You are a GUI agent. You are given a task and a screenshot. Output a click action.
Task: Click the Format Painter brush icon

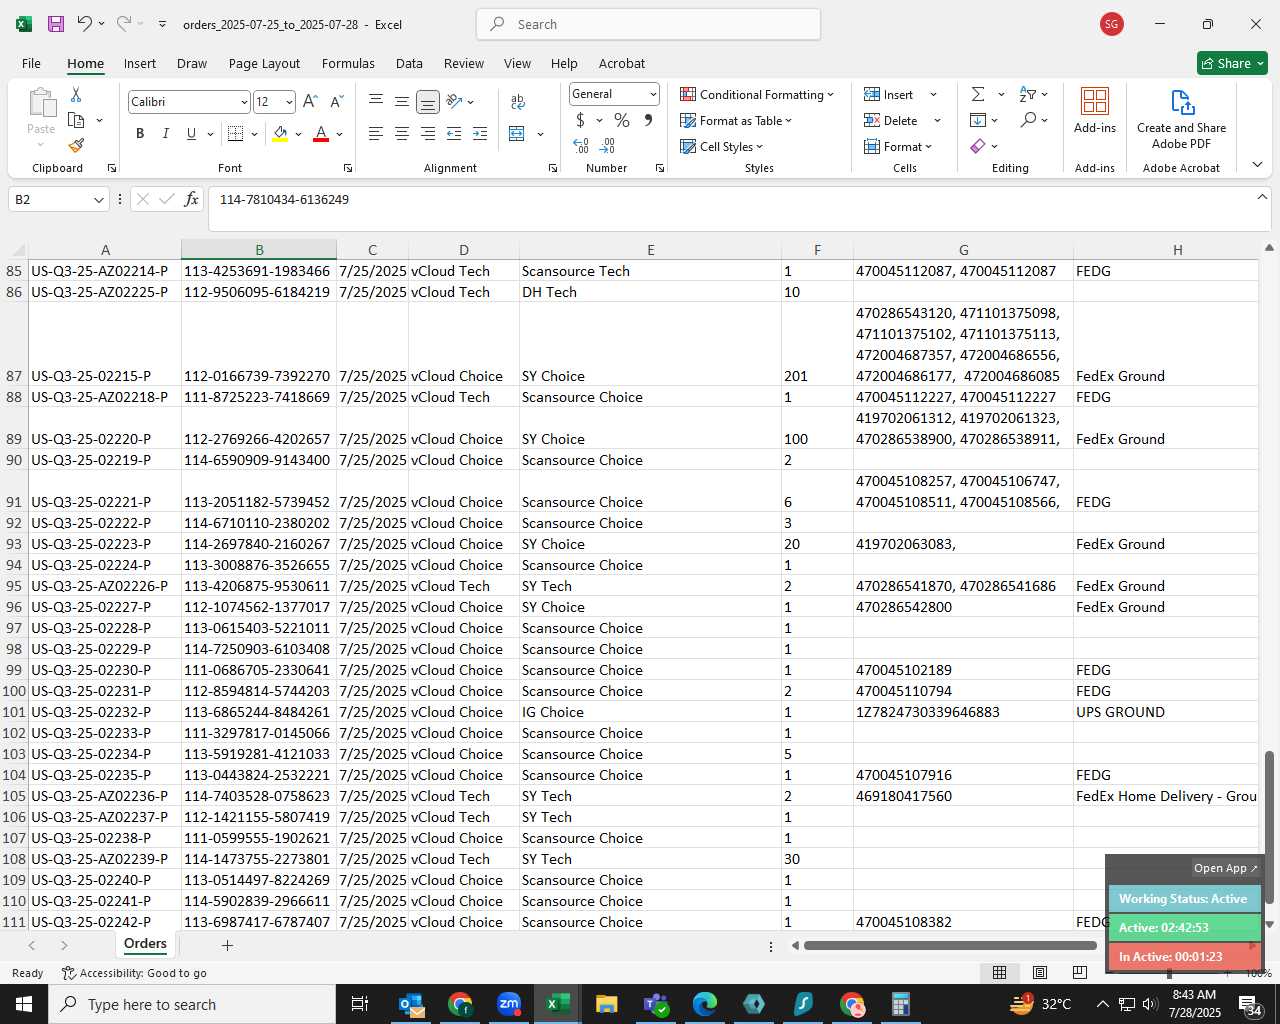[x=76, y=146]
